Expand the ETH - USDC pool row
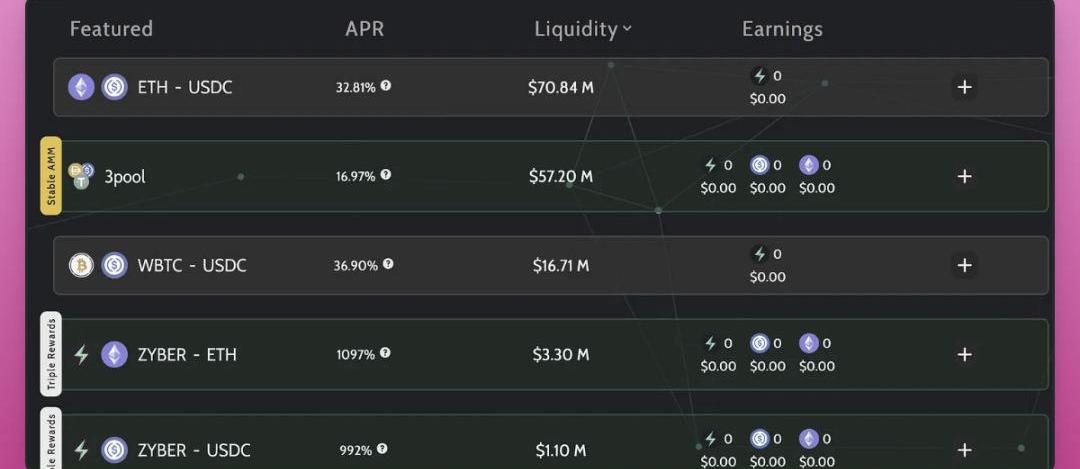1080x469 pixels. [x=964, y=87]
